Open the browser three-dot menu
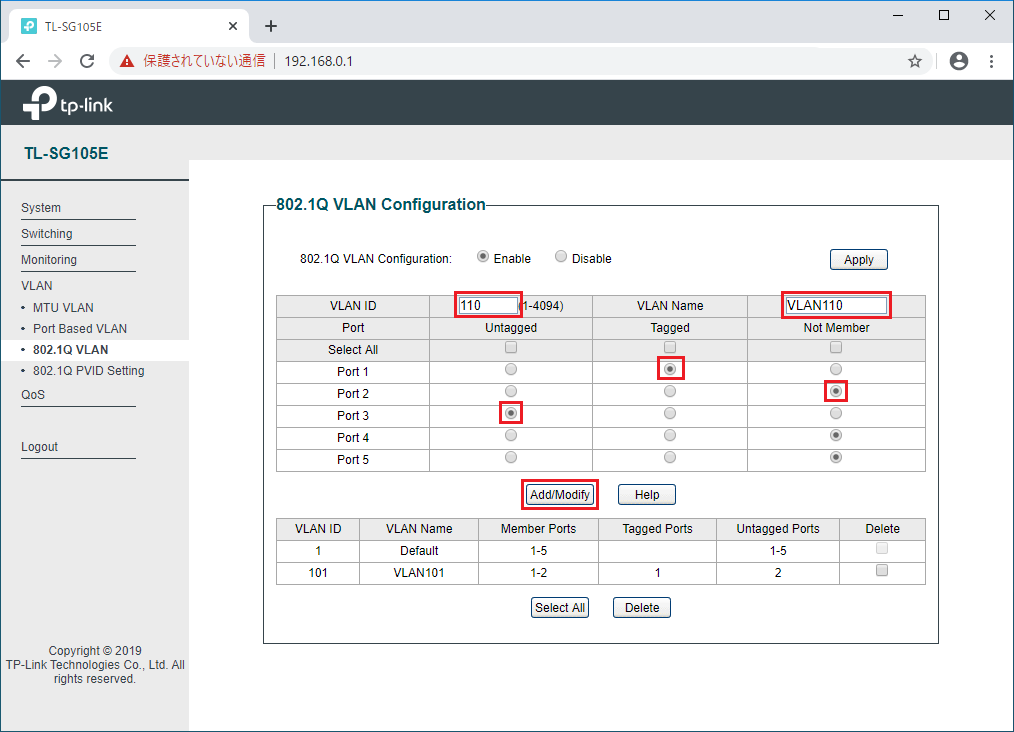Screen dimensions: 1014x732 991,61
